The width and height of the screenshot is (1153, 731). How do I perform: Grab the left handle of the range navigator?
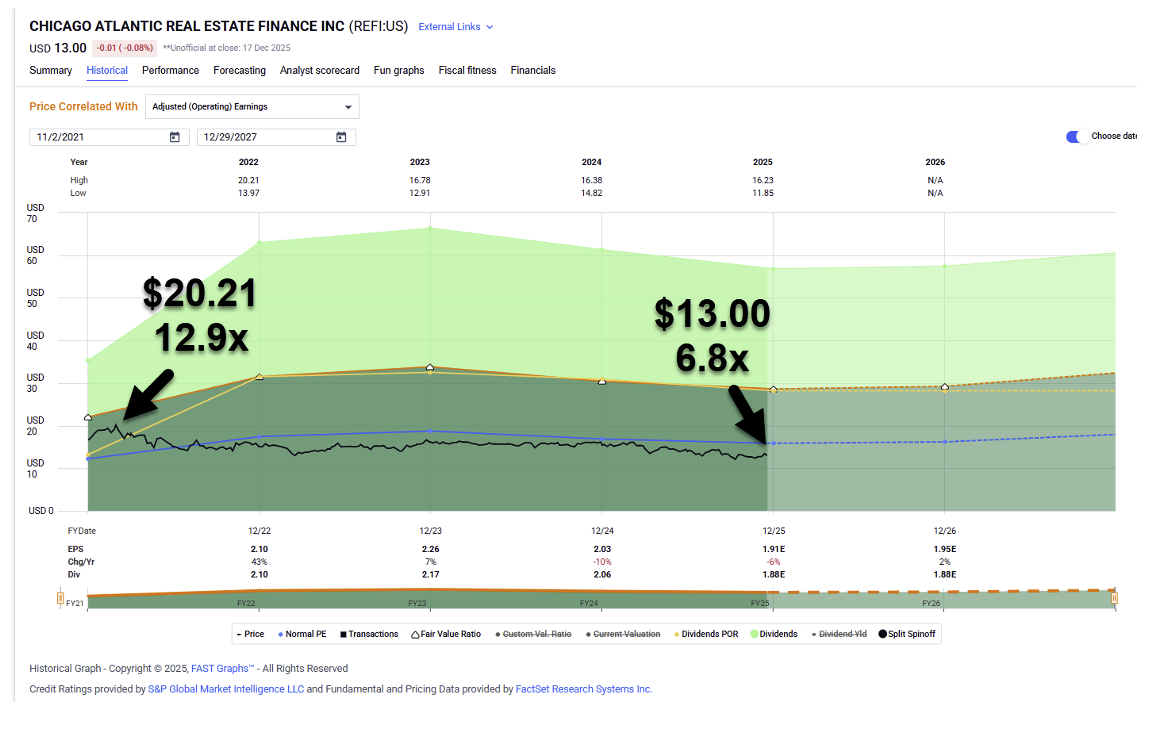[x=61, y=599]
